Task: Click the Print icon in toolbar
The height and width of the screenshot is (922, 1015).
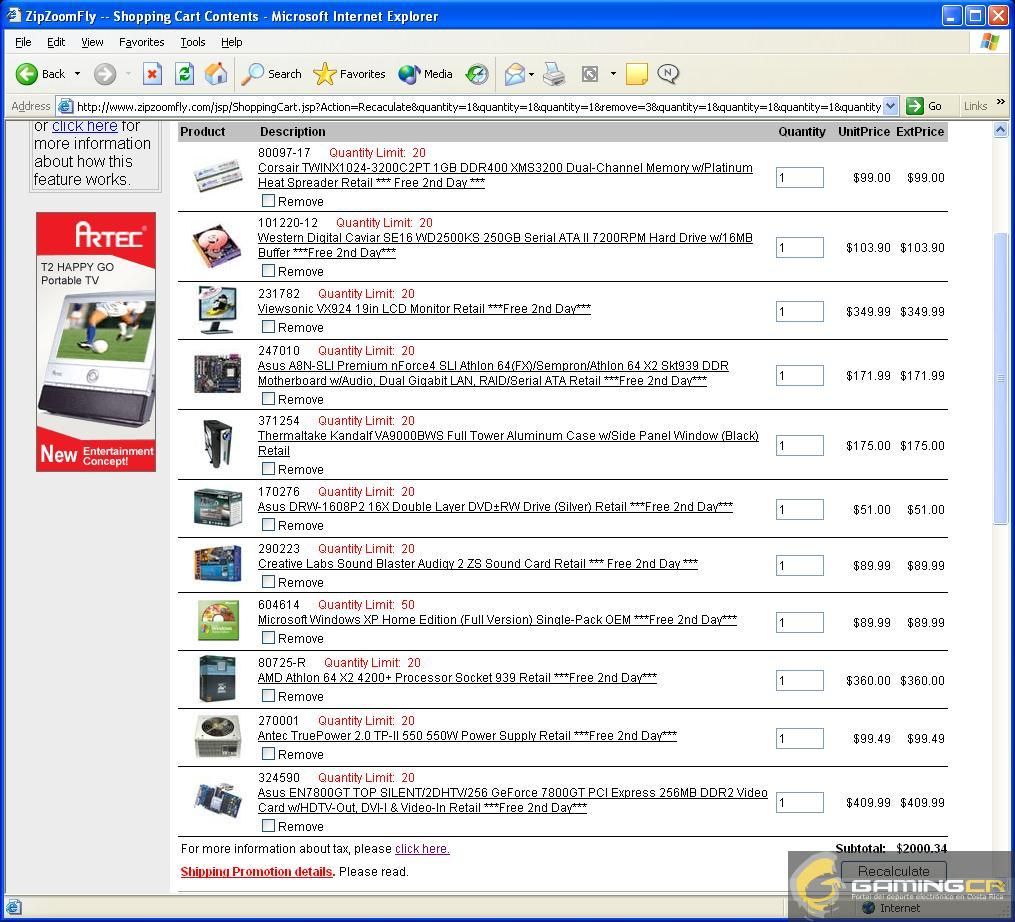Action: (554, 74)
